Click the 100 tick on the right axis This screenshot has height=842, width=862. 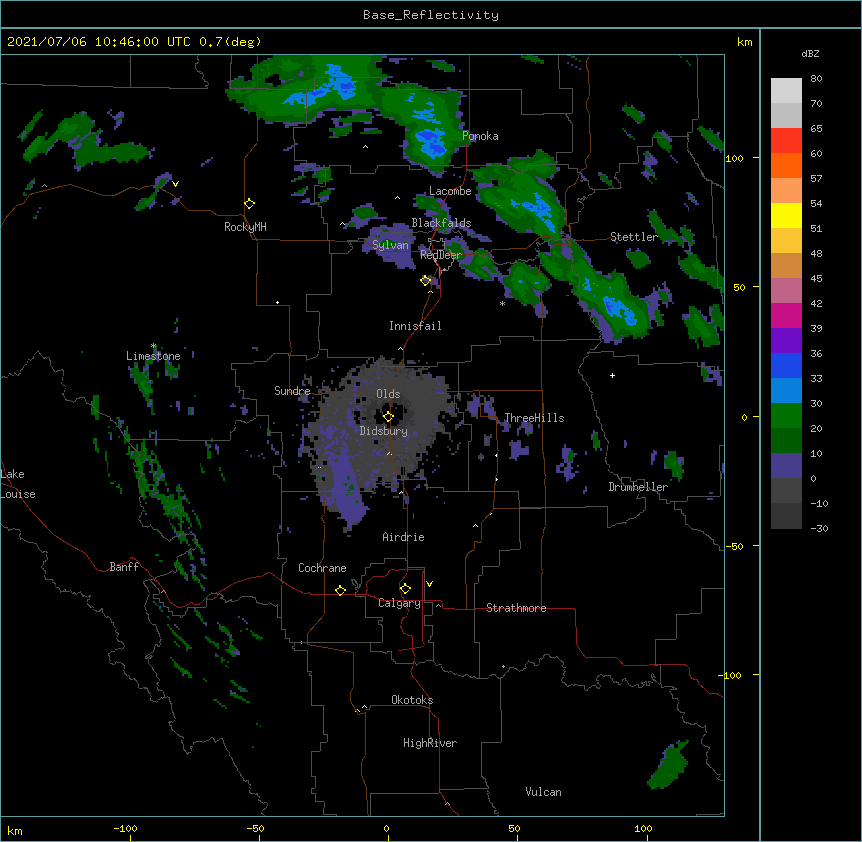tap(734, 158)
